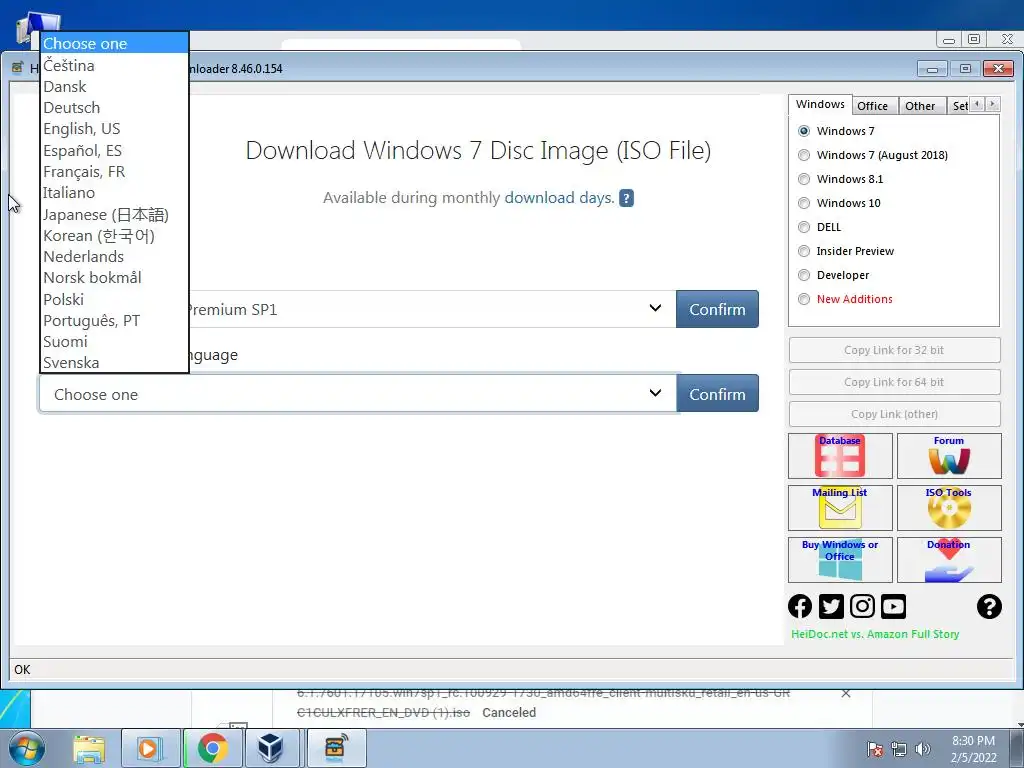This screenshot has width=1024, height=768.
Task: Click Copy Link for 64 bit
Action: [894, 382]
